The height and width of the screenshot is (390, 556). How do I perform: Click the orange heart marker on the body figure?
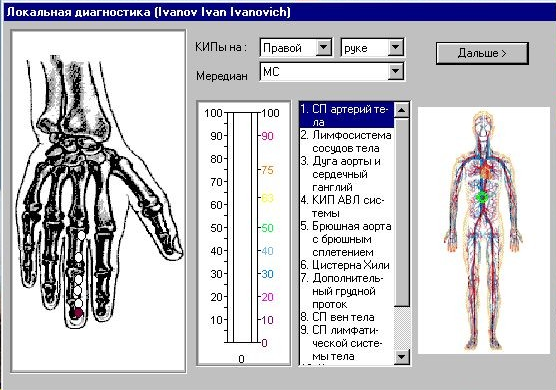click(x=485, y=173)
